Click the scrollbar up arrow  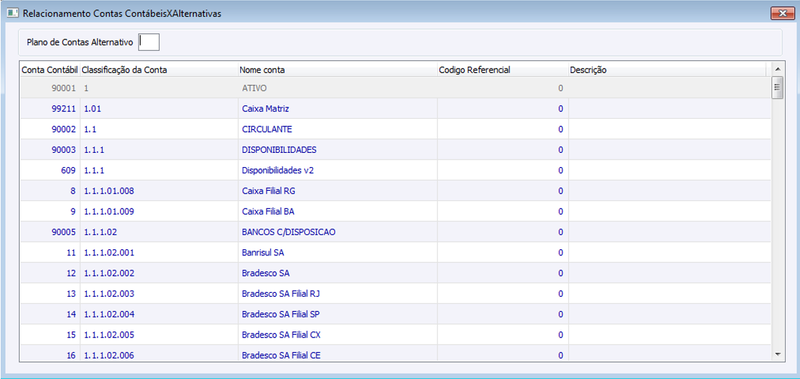point(778,69)
